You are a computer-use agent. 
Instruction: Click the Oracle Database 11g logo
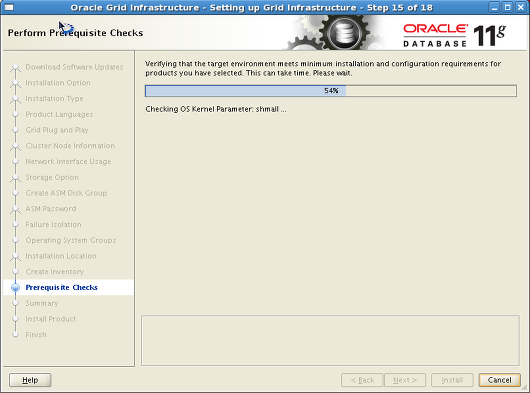point(454,35)
